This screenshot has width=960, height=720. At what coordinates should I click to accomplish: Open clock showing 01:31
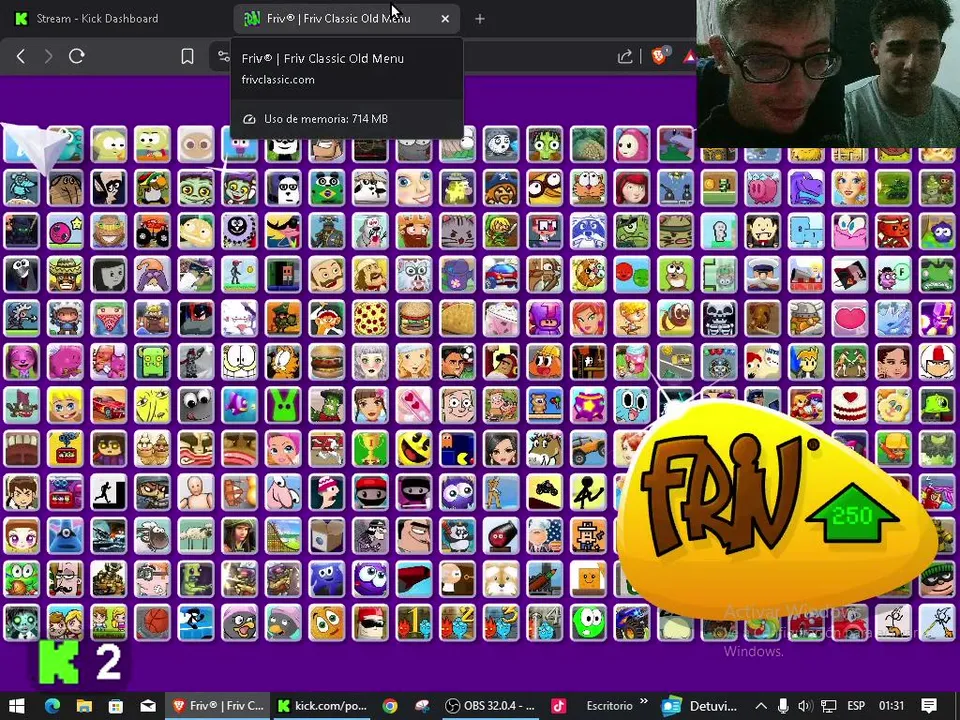891,706
